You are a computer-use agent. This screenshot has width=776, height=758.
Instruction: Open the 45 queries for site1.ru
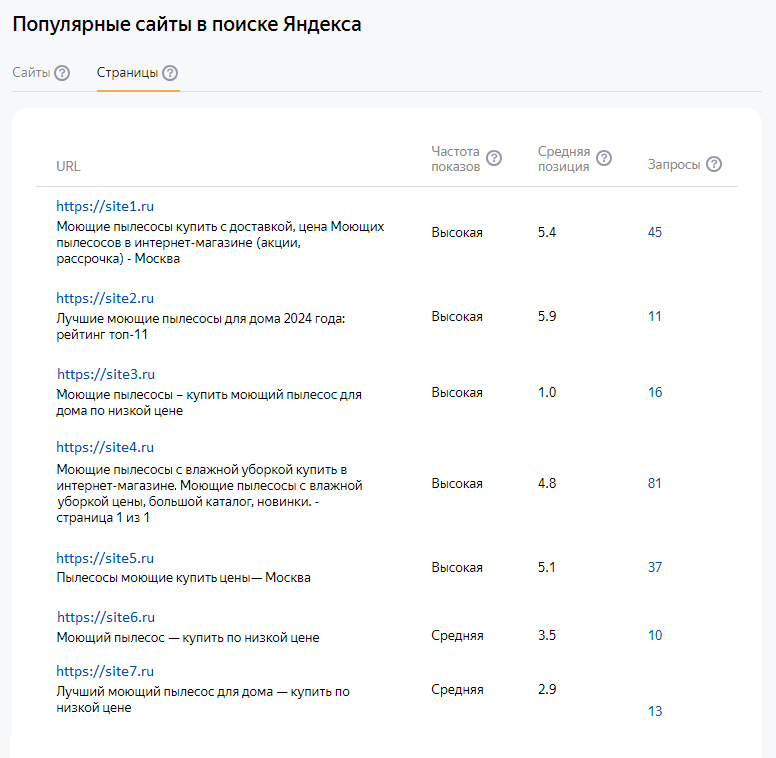point(655,232)
